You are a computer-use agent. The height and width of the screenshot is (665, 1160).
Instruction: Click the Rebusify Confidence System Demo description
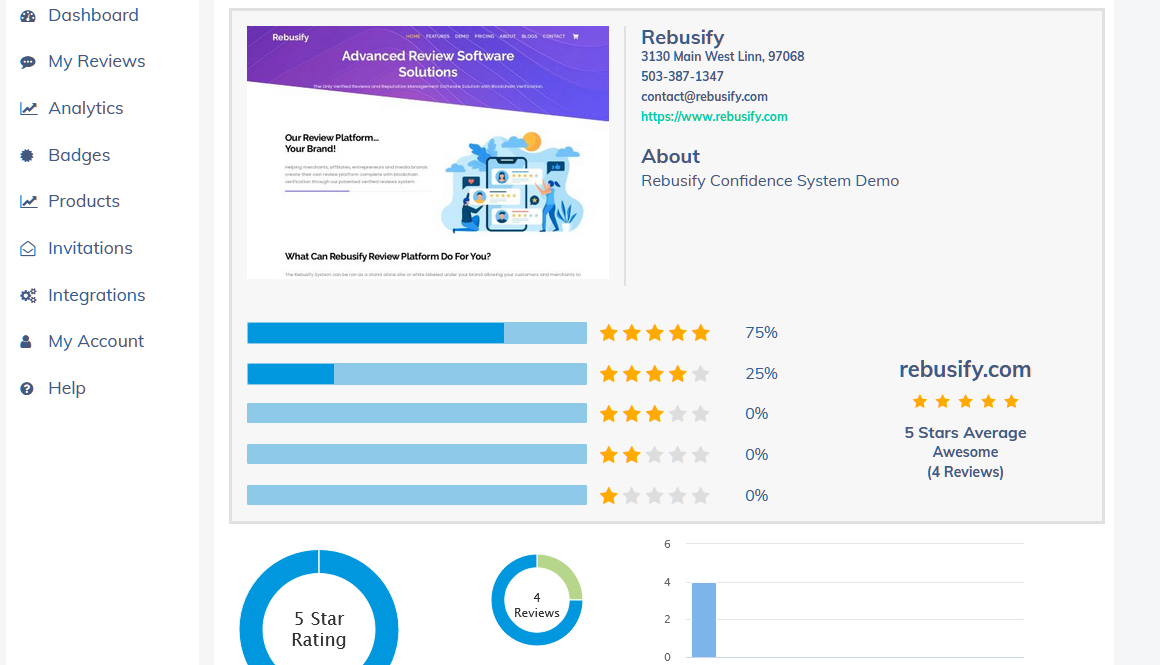tap(770, 180)
